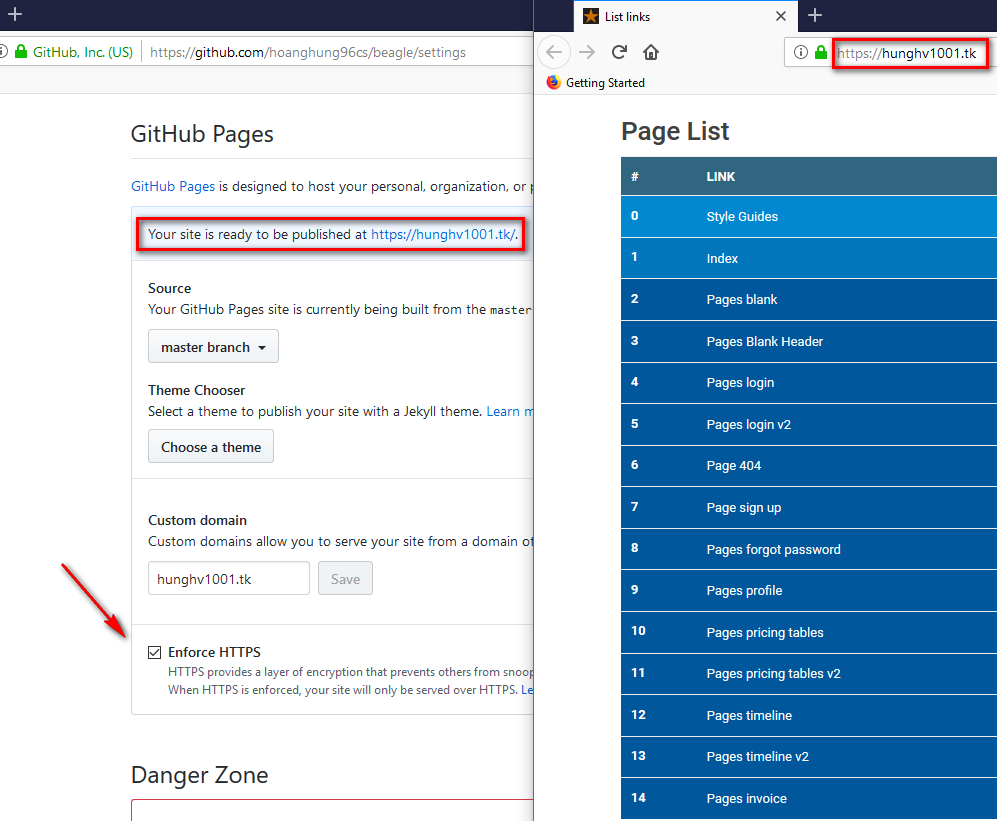Screen dimensions: 997x821
Task: Inspect the green padlock for hunghv1001.tk
Action: (x=821, y=52)
